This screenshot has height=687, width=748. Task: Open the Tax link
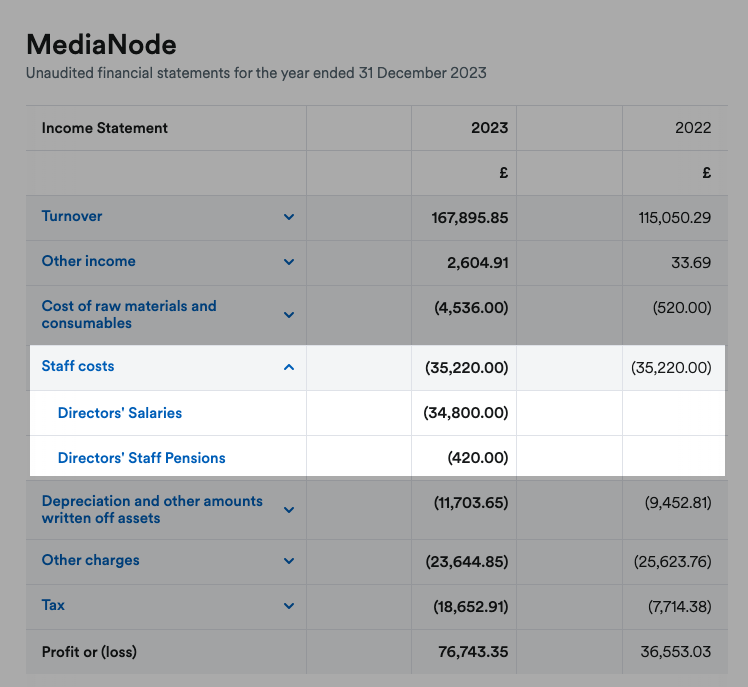[x=53, y=605]
